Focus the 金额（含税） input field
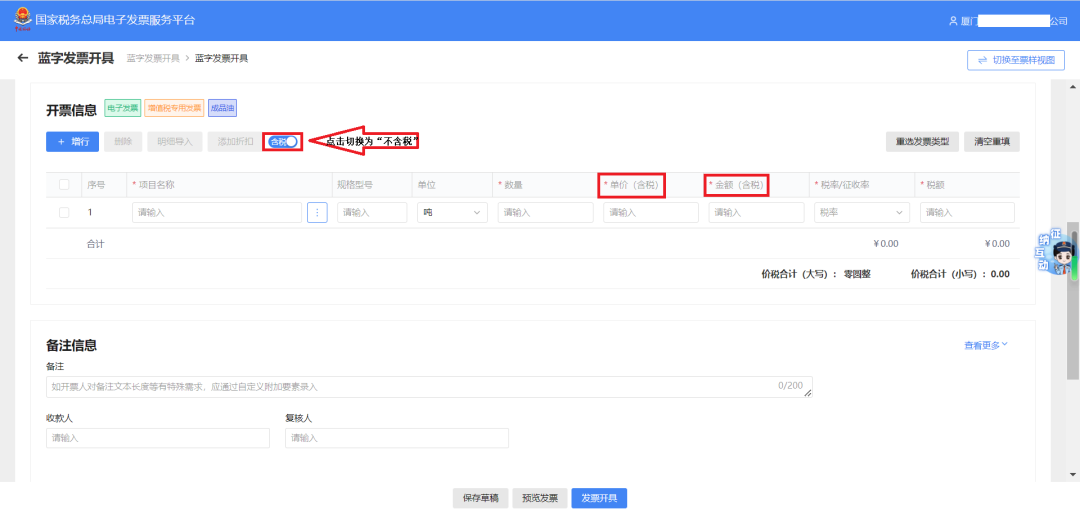Screen dimensions: 1080x514 pos(756,213)
